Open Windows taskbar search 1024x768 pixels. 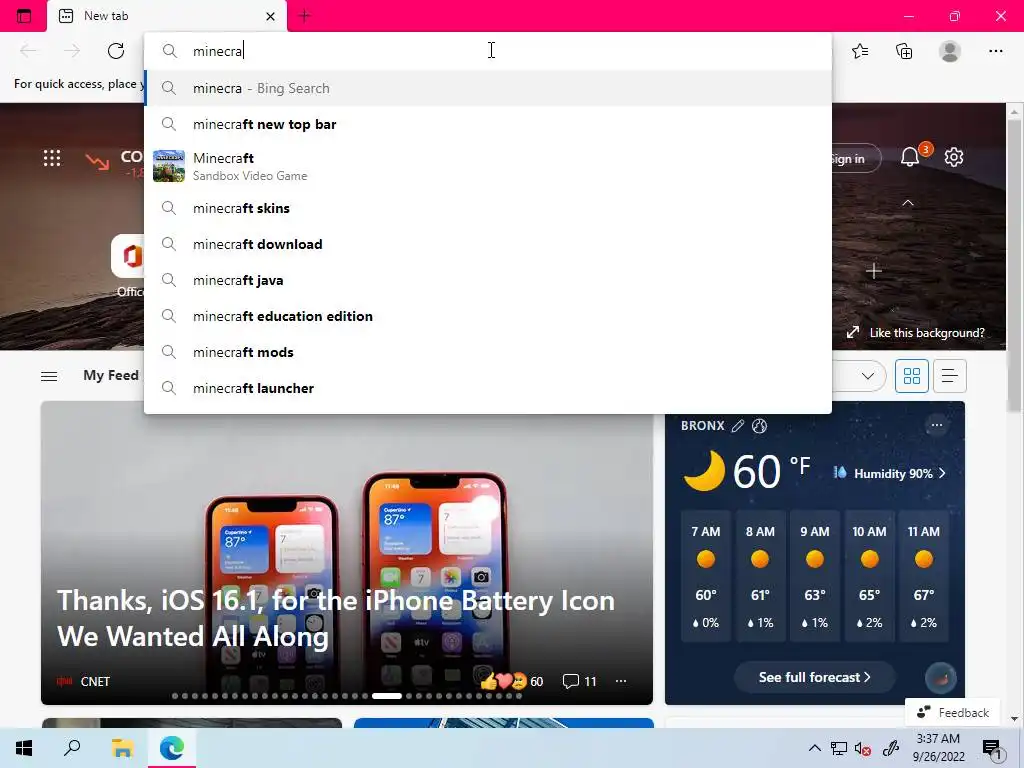click(72, 748)
